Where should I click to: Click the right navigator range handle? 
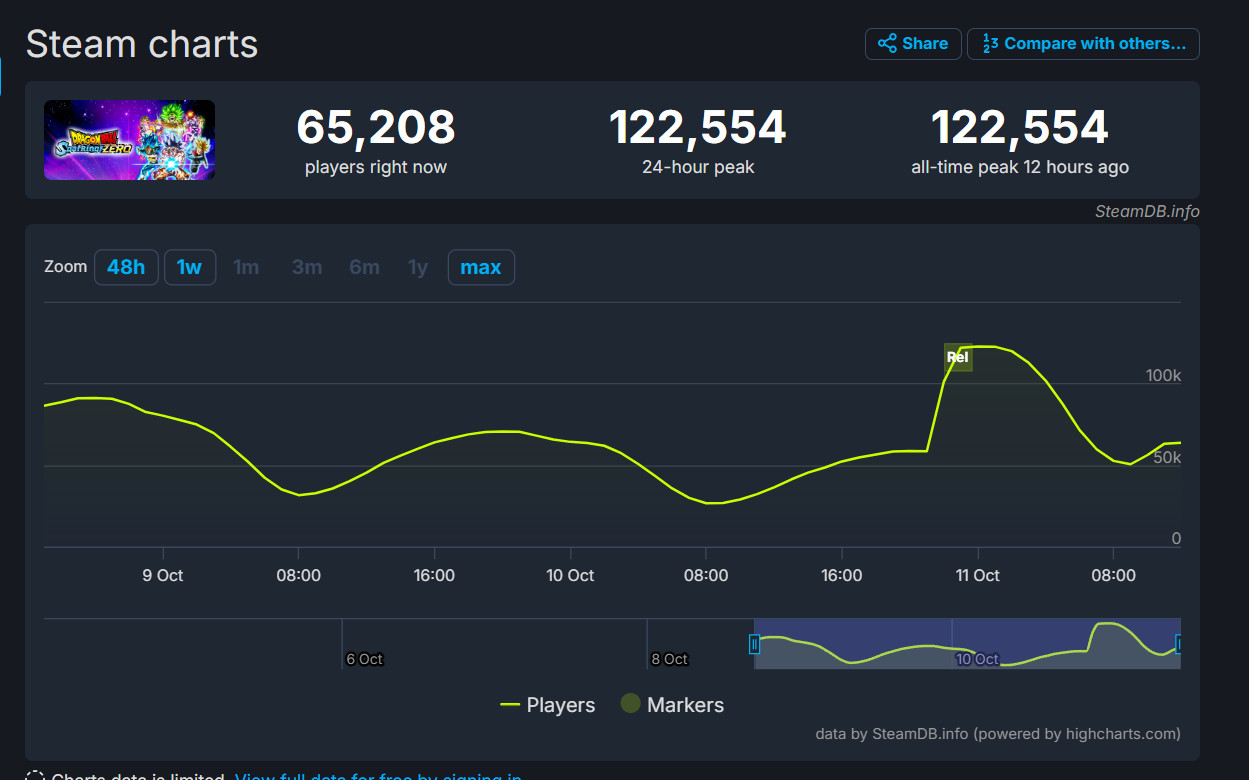point(1179,644)
